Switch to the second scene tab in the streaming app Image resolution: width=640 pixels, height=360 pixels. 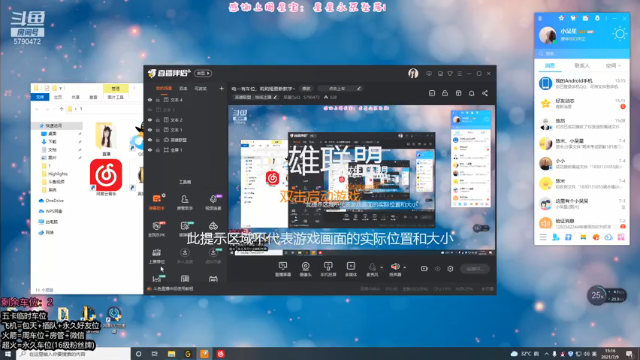tap(183, 88)
